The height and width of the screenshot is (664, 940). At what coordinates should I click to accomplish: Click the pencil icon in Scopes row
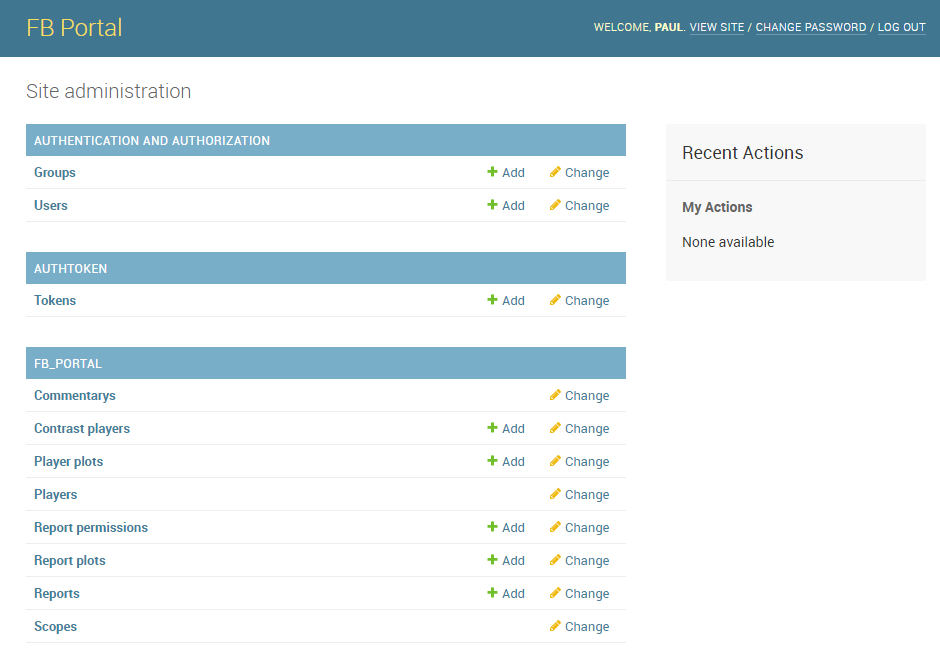(x=555, y=626)
